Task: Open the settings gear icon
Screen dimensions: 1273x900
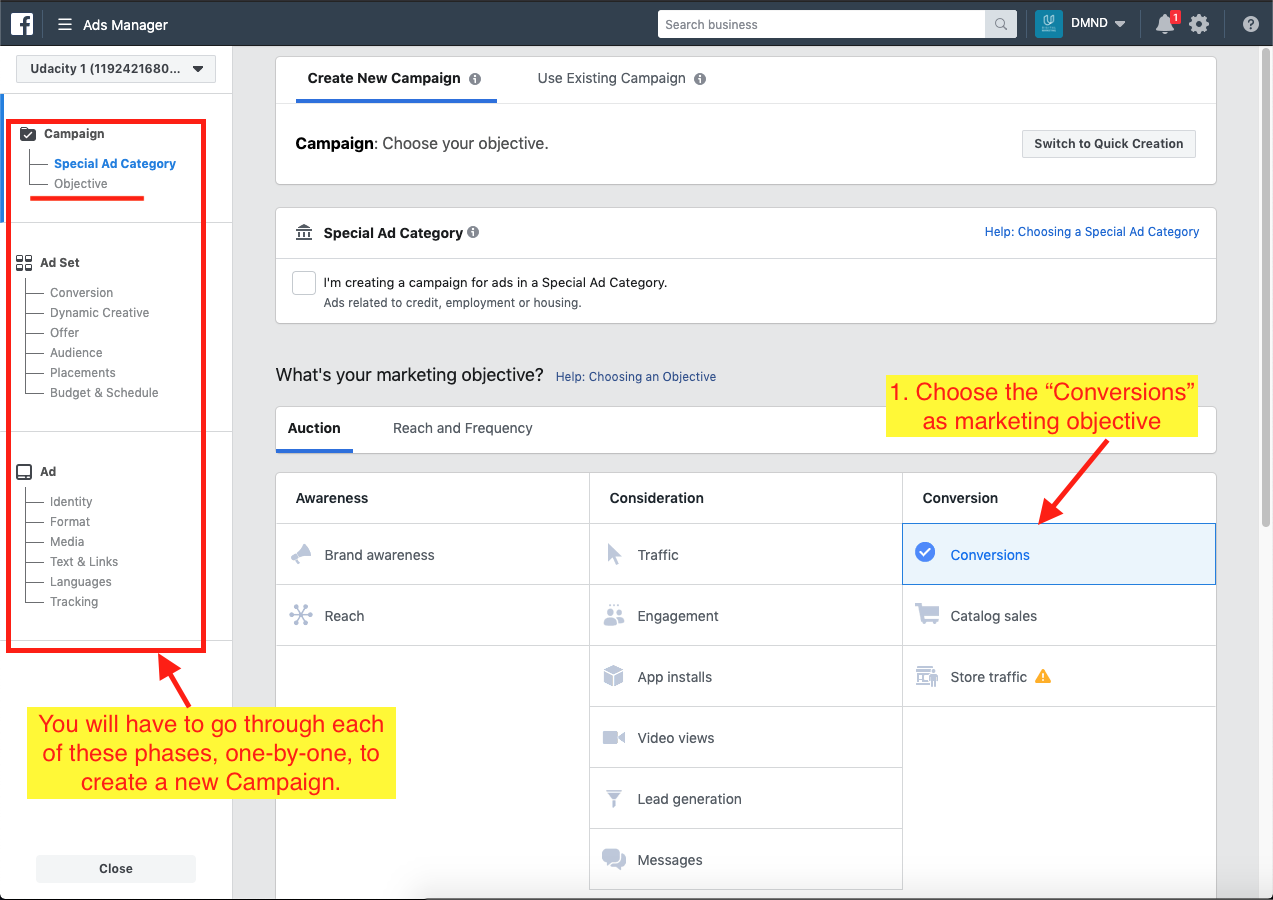Action: [1199, 25]
